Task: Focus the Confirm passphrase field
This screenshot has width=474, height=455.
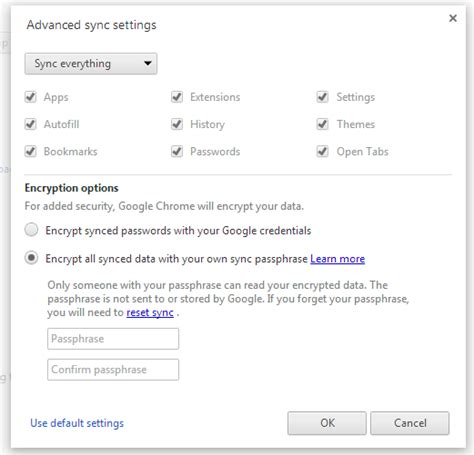Action: 113,370
